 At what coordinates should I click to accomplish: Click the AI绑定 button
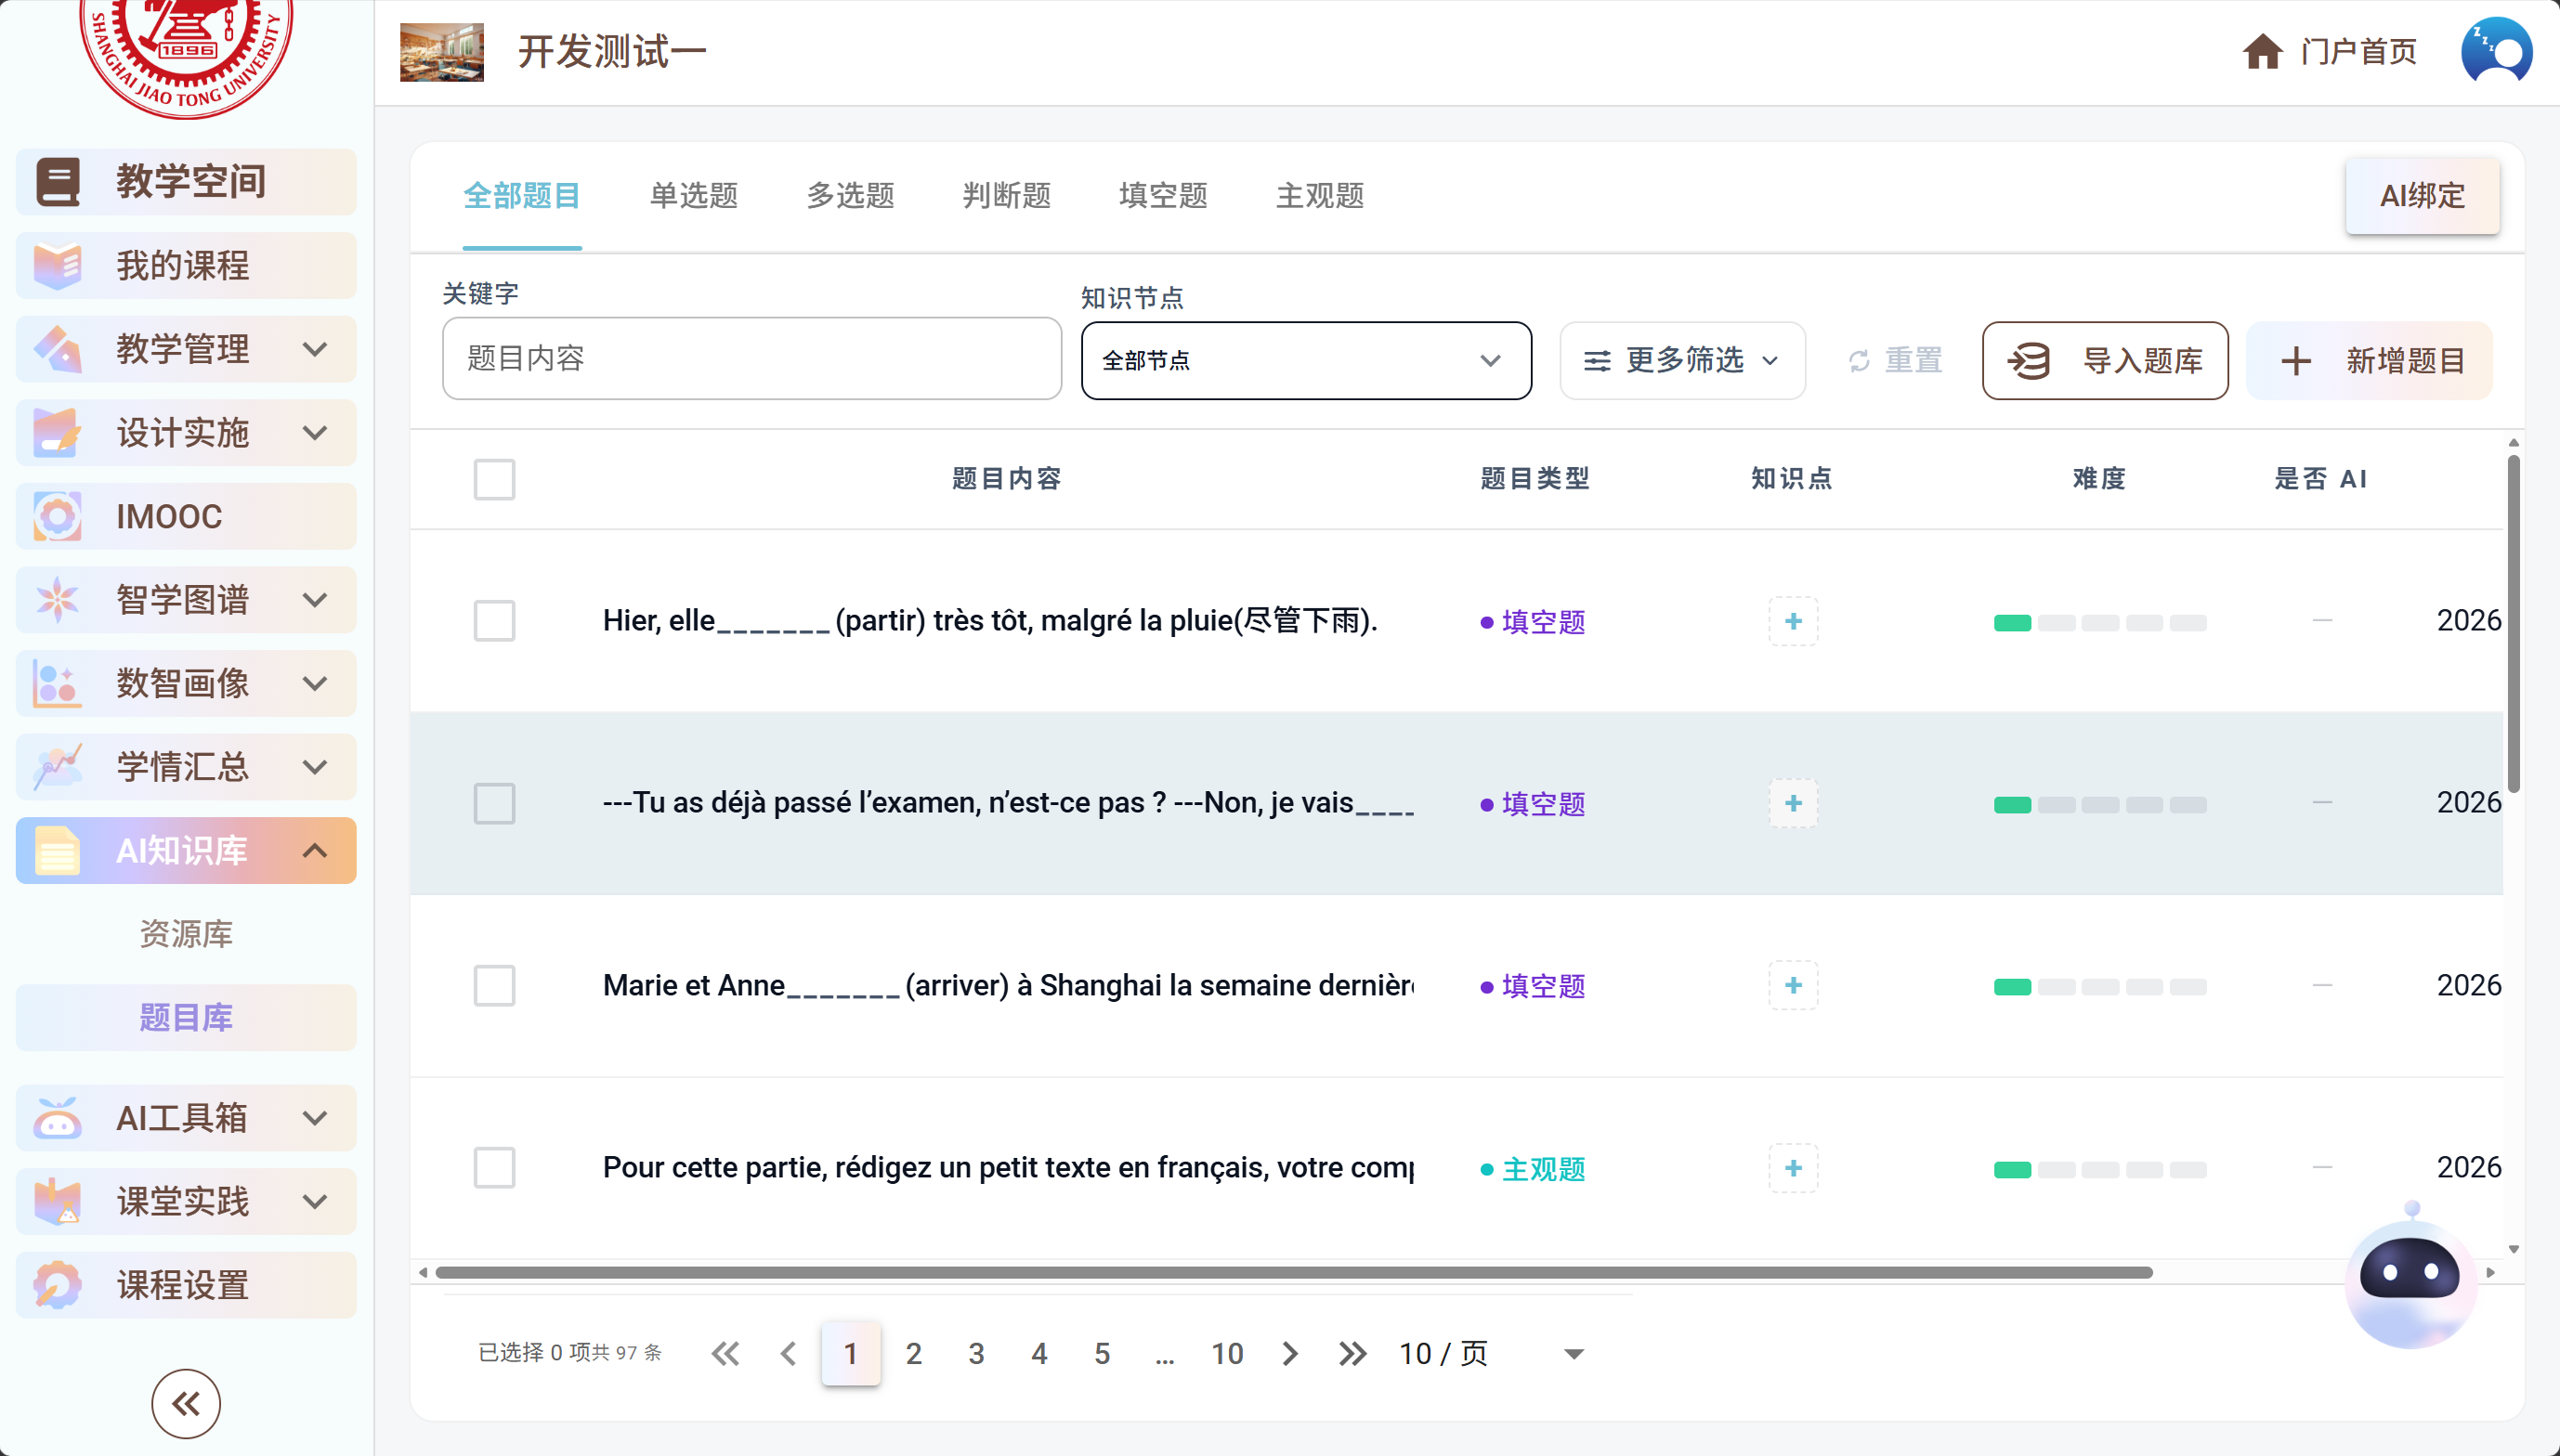tap(2422, 196)
